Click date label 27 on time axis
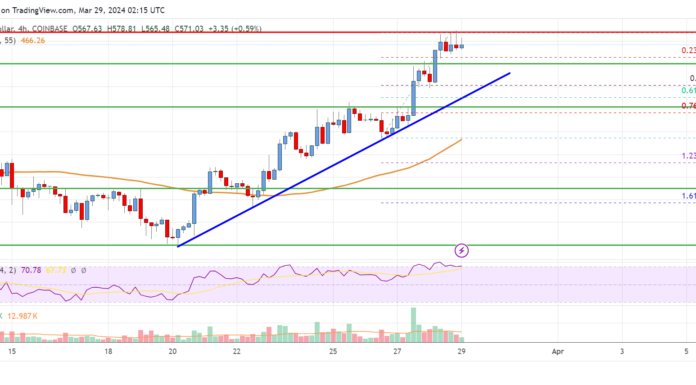696x385 pixels. tap(397, 351)
